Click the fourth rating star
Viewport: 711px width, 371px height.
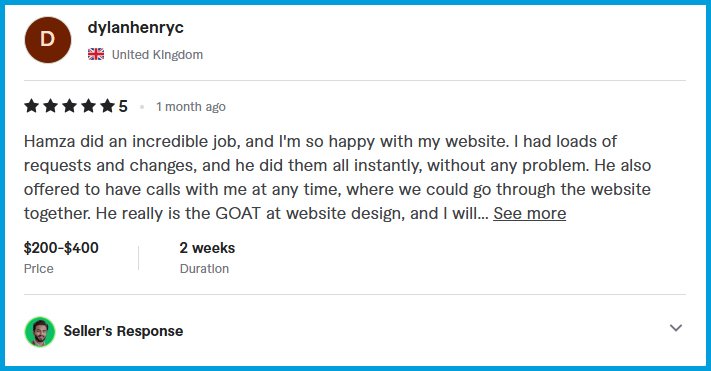click(x=88, y=106)
